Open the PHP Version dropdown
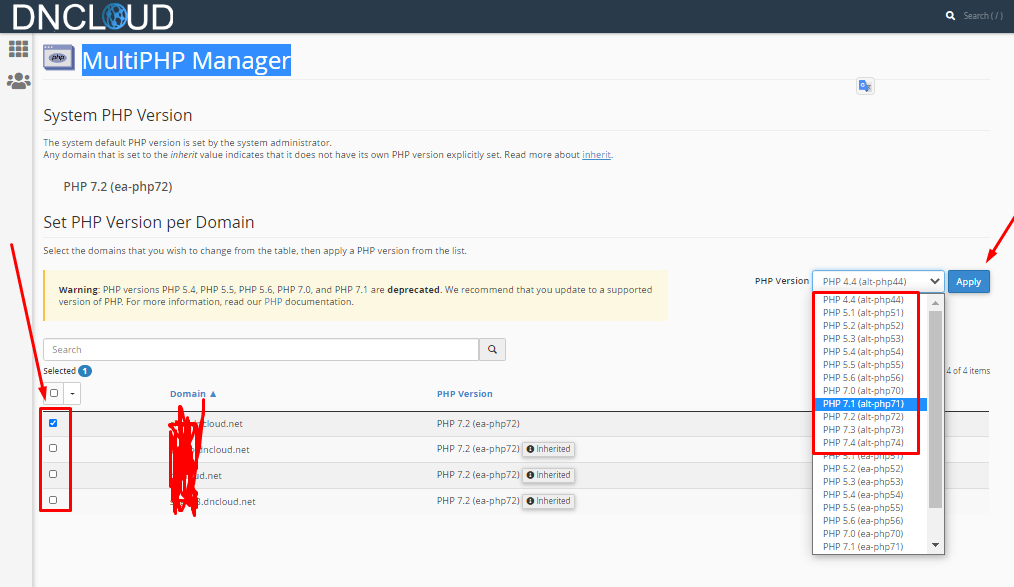Image resolution: width=1014 pixels, height=587 pixels. coord(878,281)
